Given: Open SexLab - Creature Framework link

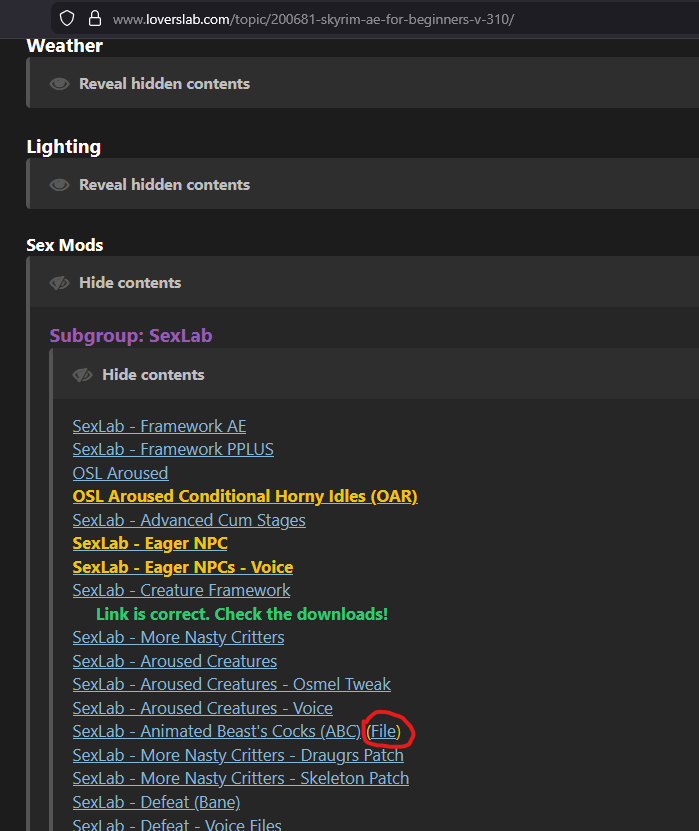Looking at the screenshot, I should pos(181,590).
